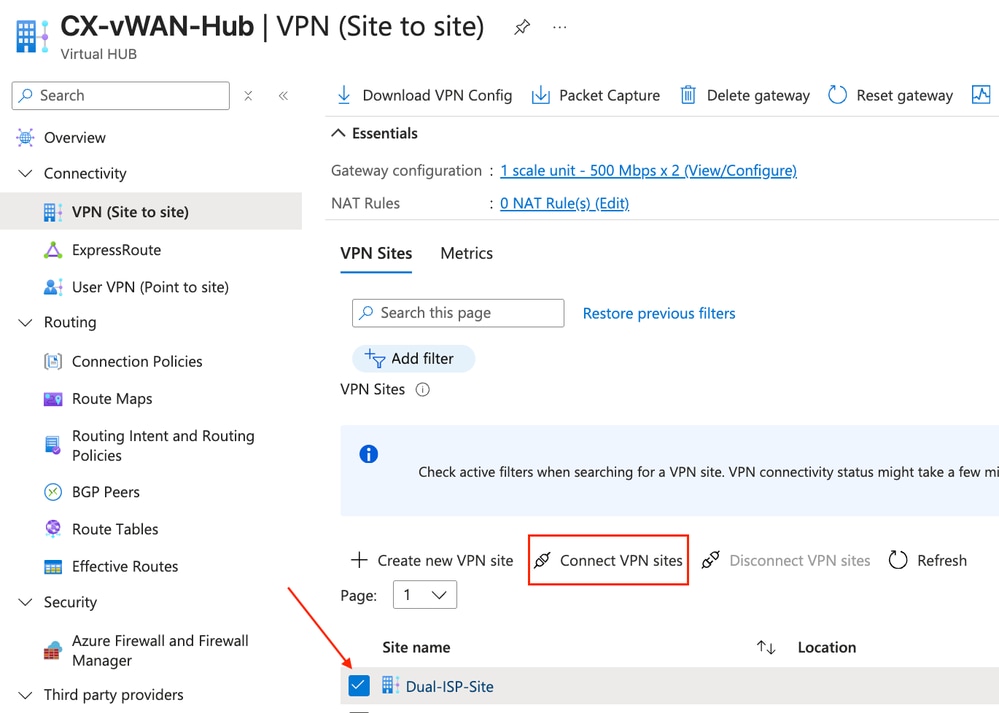Collapse the Essentials section
The height and width of the screenshot is (713, 999).
click(338, 133)
